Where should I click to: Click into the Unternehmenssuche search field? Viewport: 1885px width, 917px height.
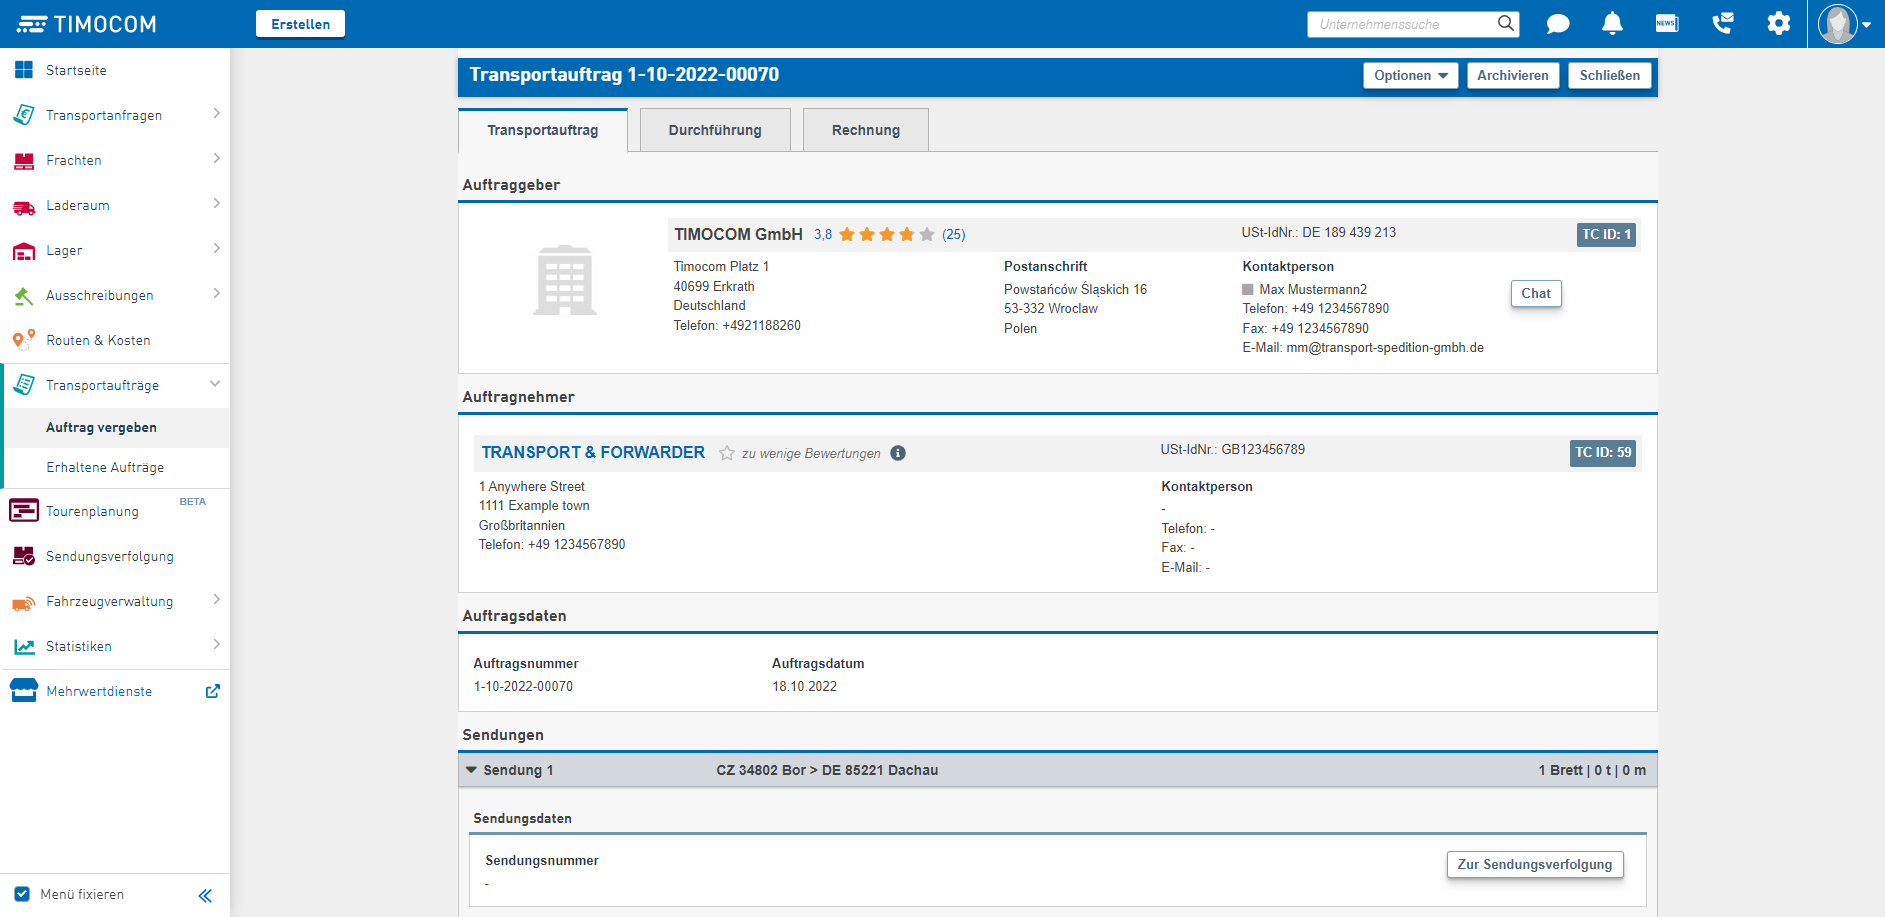click(x=1400, y=24)
